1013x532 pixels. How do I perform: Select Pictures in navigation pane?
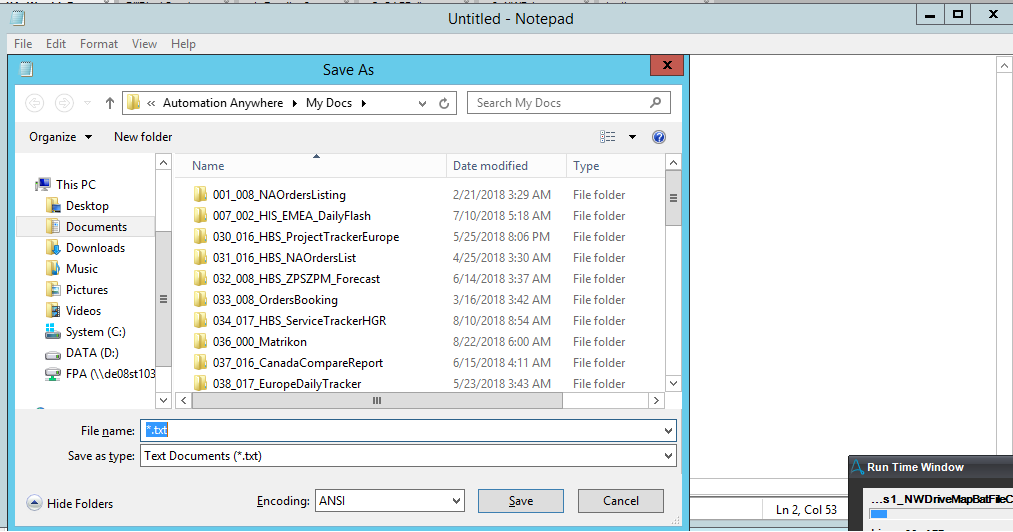click(77, 290)
